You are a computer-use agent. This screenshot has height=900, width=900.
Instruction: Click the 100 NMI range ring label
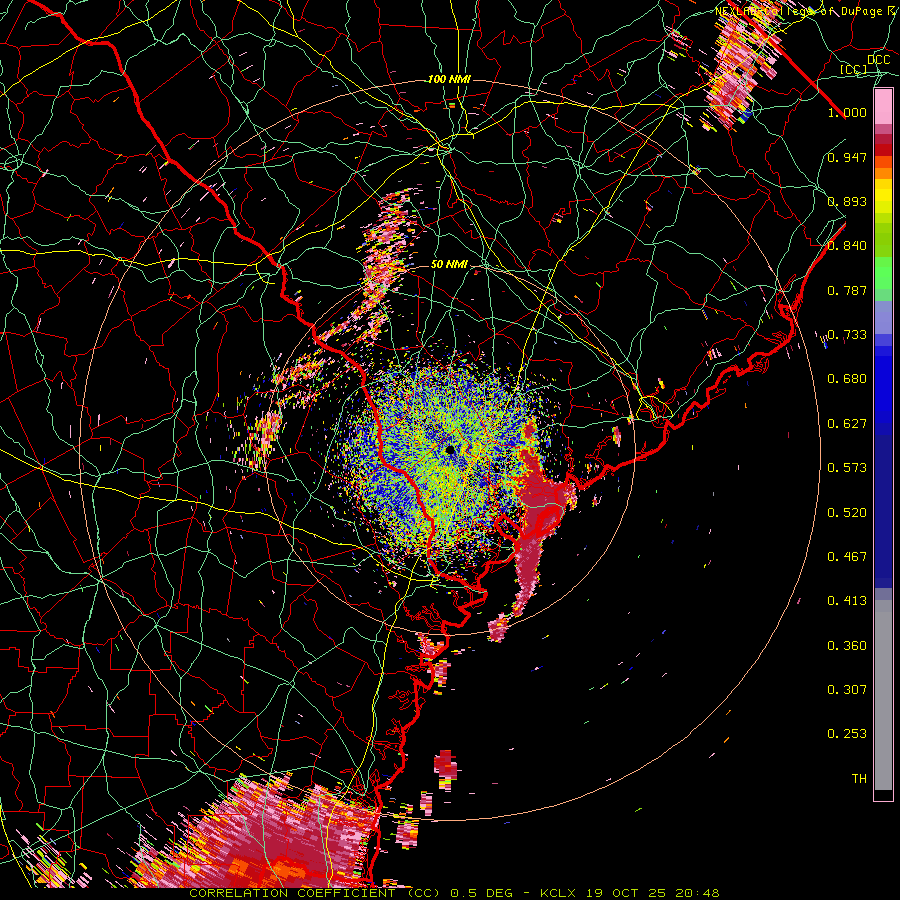coord(449,79)
